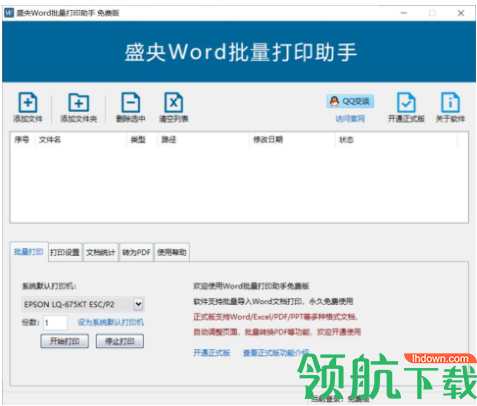Click the 设为系统默认打印机 link
The height and width of the screenshot is (406, 477).
point(111,322)
